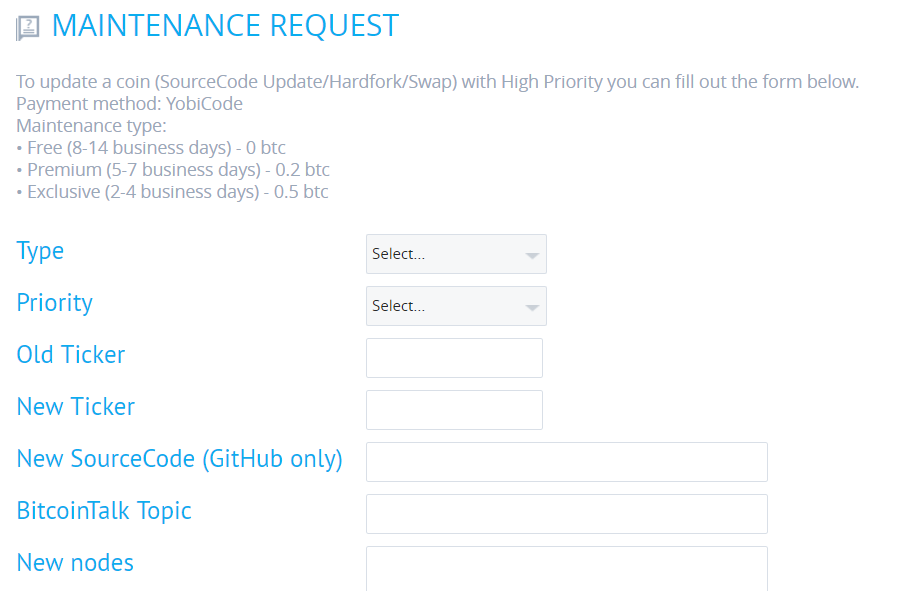Click the Exclusive (2-4 business days) line
Screen dimensions: 897x591
[172, 191]
